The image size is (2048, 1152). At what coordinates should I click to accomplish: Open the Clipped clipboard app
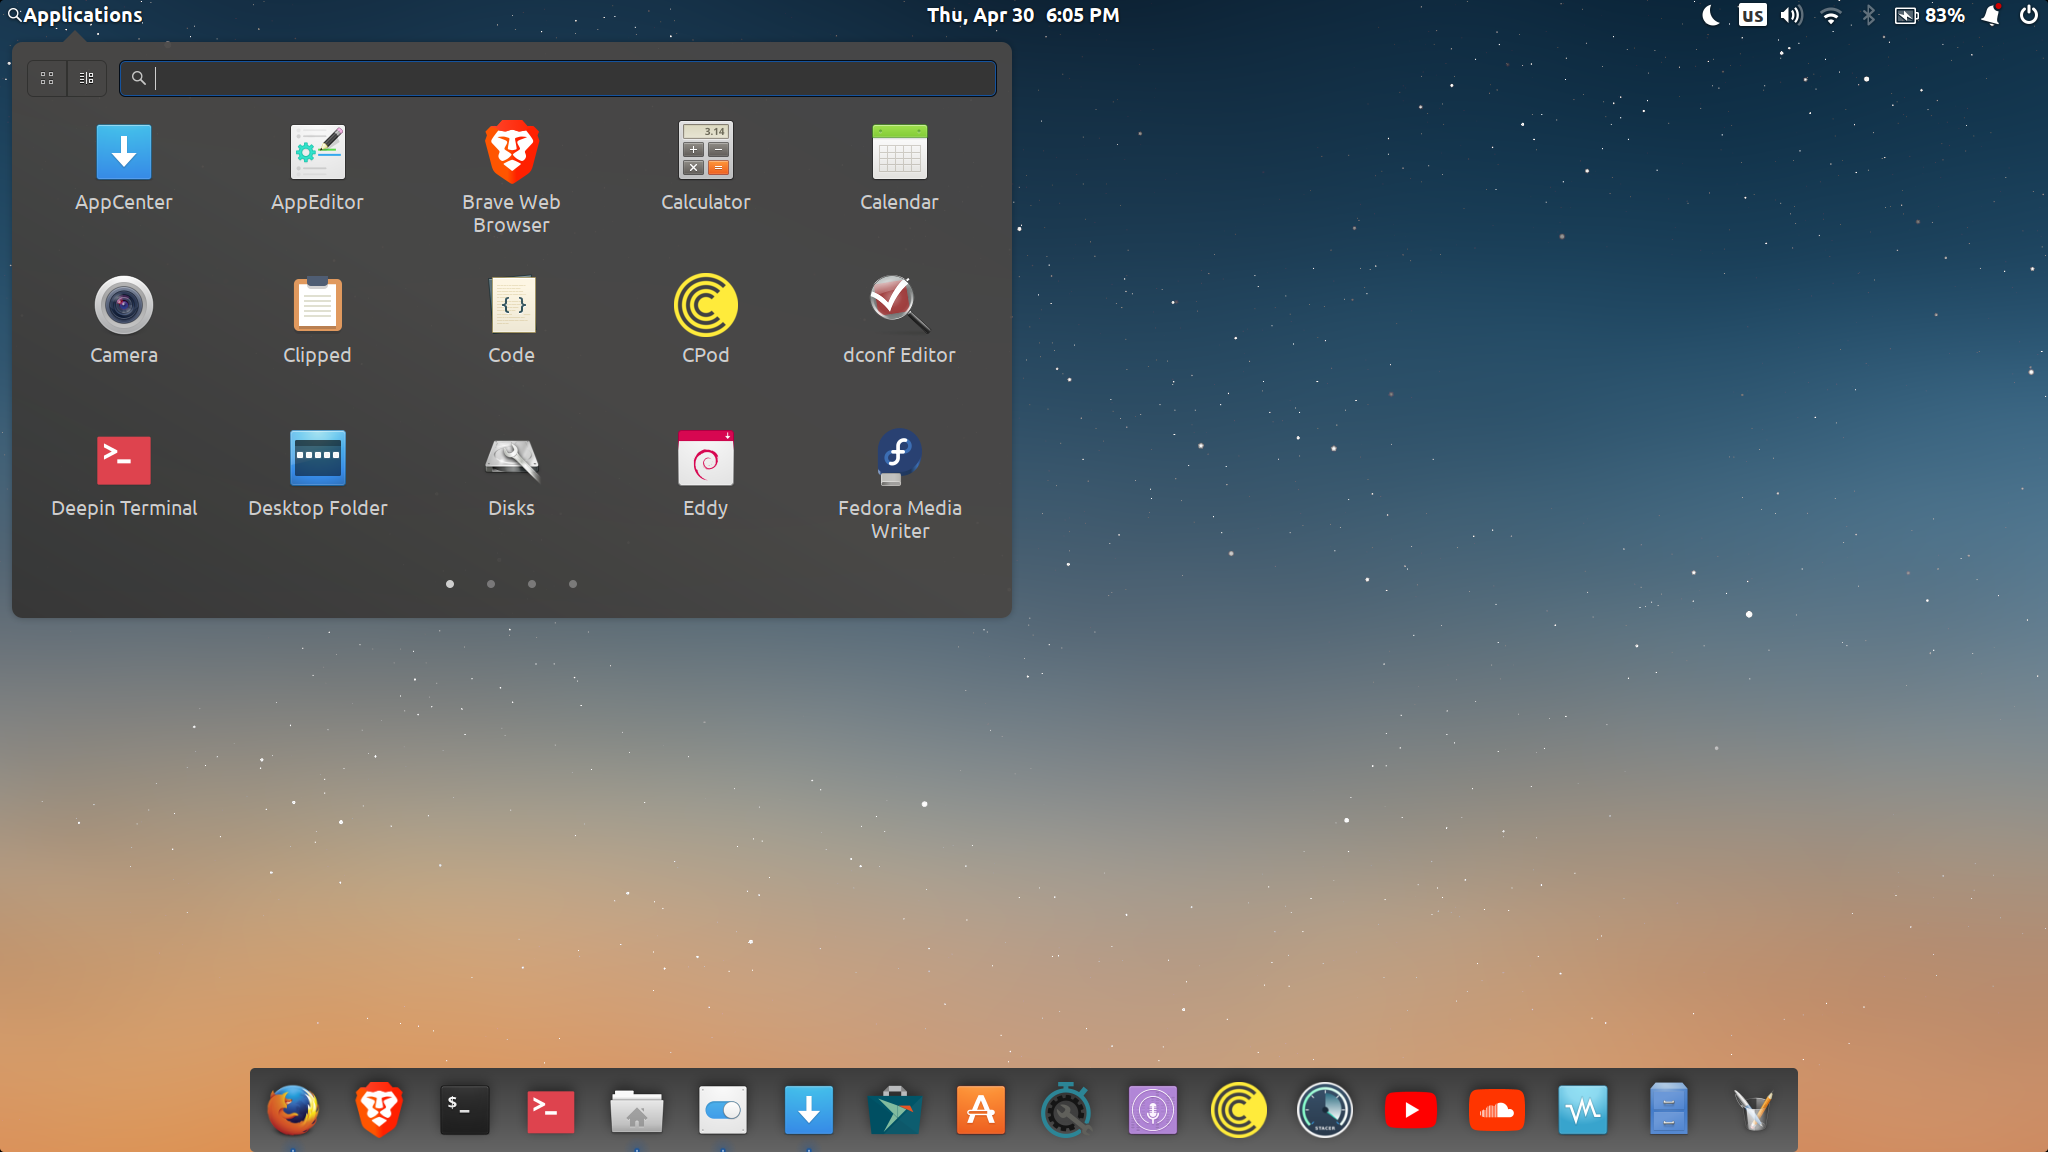(x=317, y=320)
